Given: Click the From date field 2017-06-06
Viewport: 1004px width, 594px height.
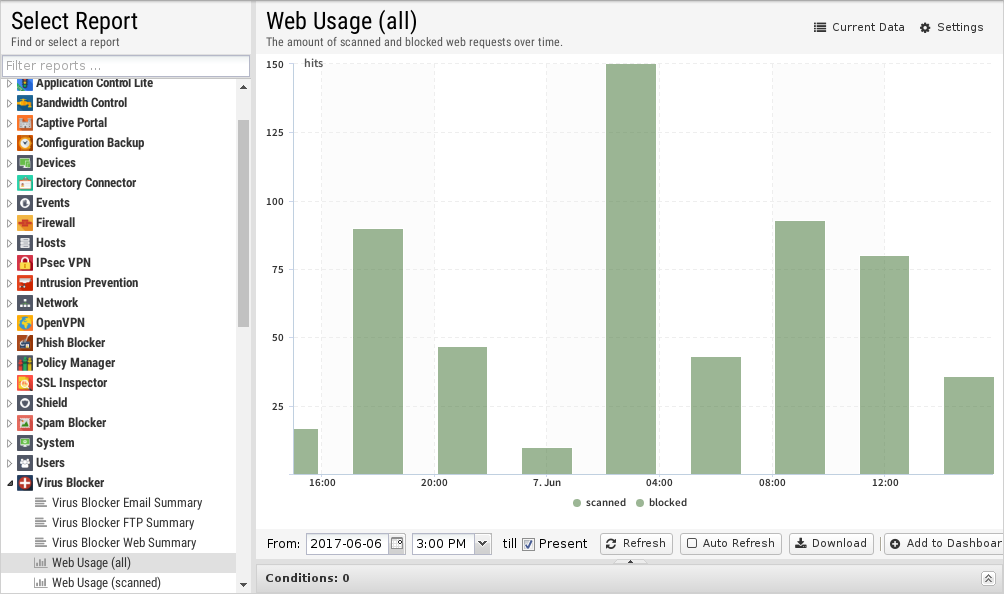Looking at the screenshot, I should [x=347, y=544].
